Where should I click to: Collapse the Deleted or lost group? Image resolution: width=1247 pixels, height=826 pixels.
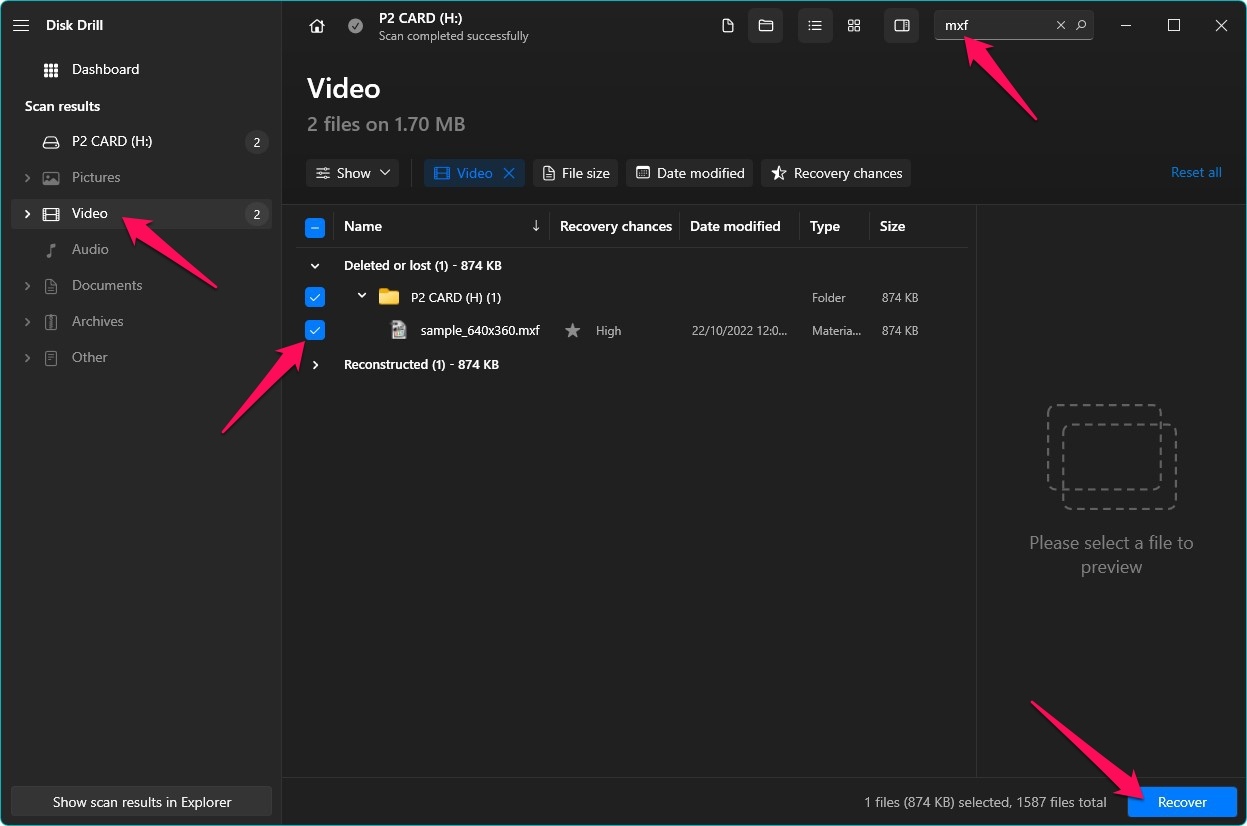[x=315, y=266]
